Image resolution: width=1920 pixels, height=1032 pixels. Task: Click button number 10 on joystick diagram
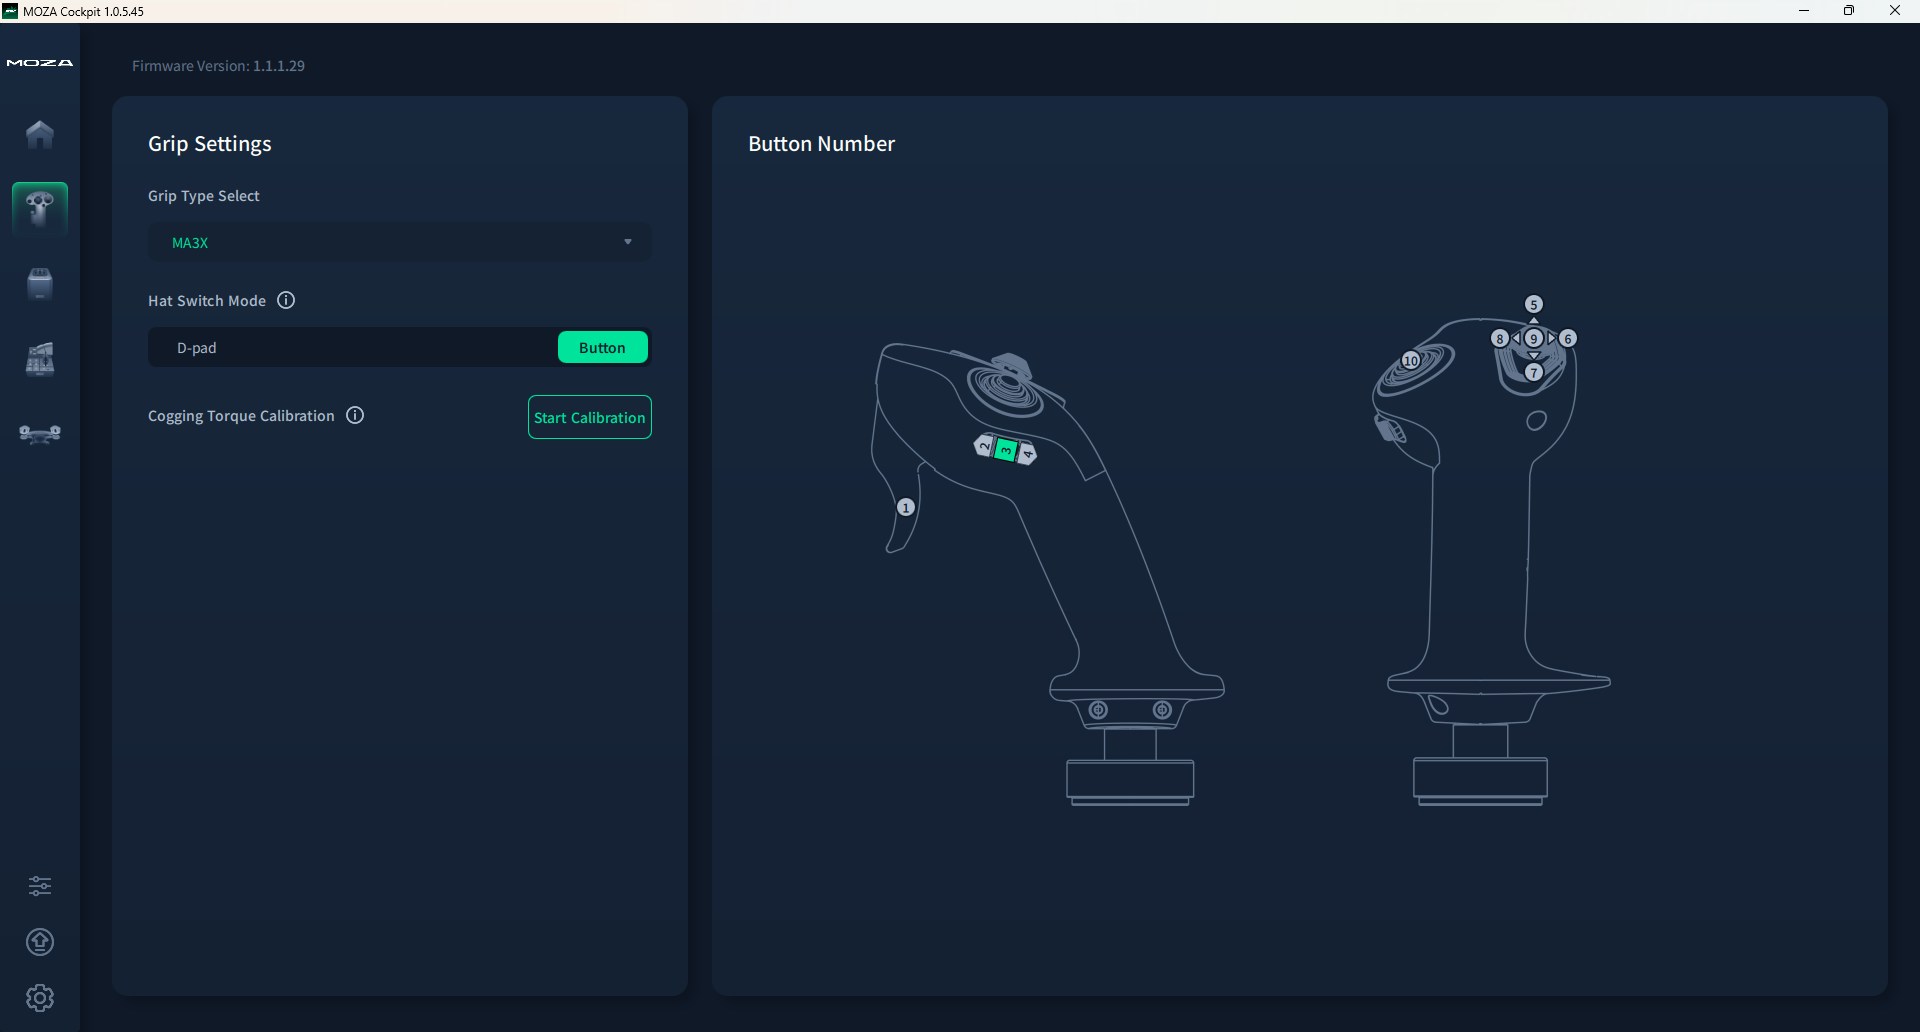1411,361
